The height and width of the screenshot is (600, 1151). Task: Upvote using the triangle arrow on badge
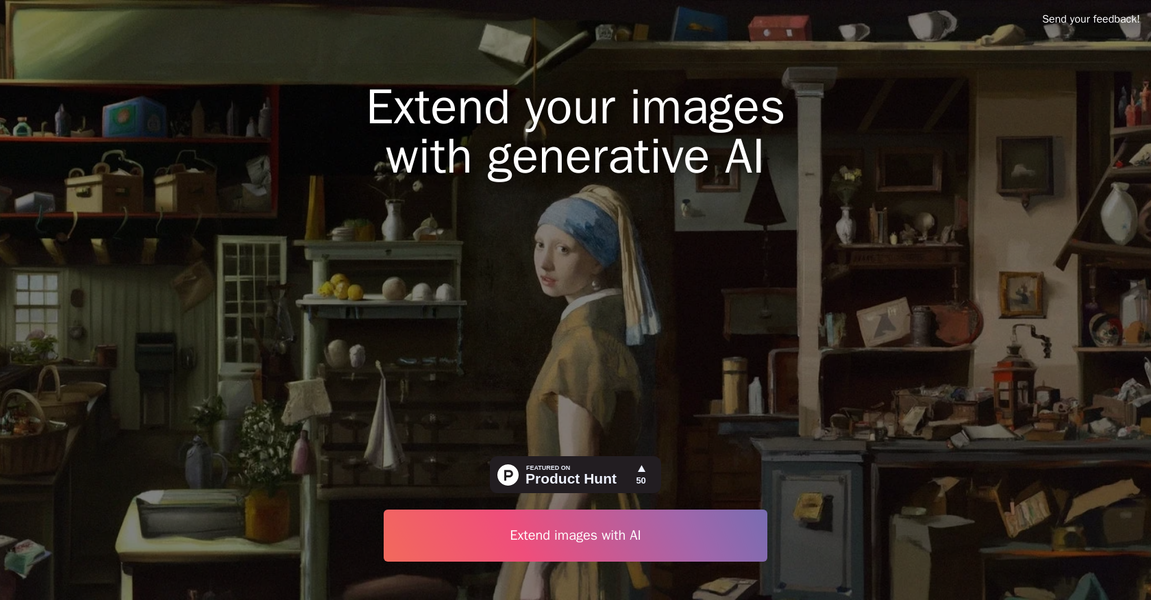point(640,467)
